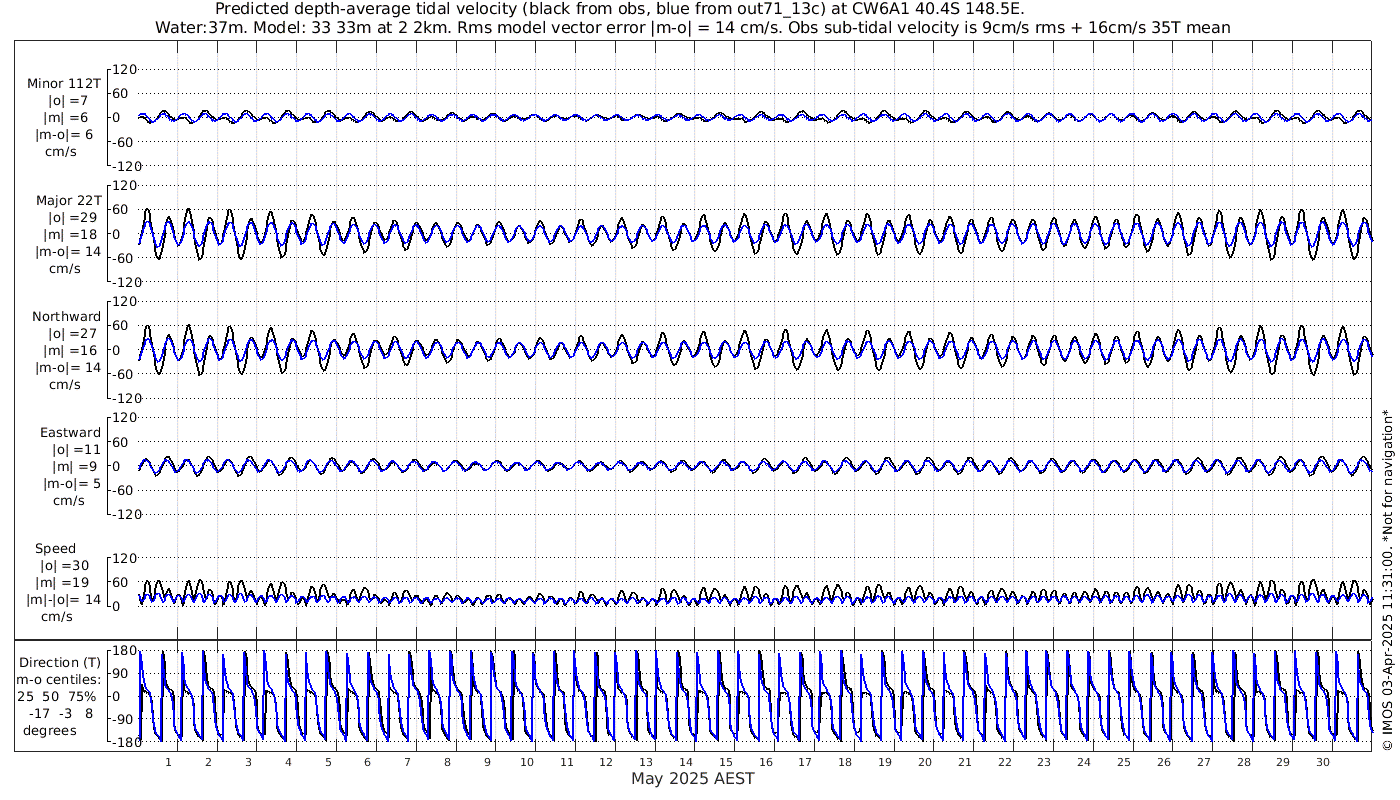Select day "18" on the date axis
Viewport: 1400px width, 800px height.
tap(845, 762)
